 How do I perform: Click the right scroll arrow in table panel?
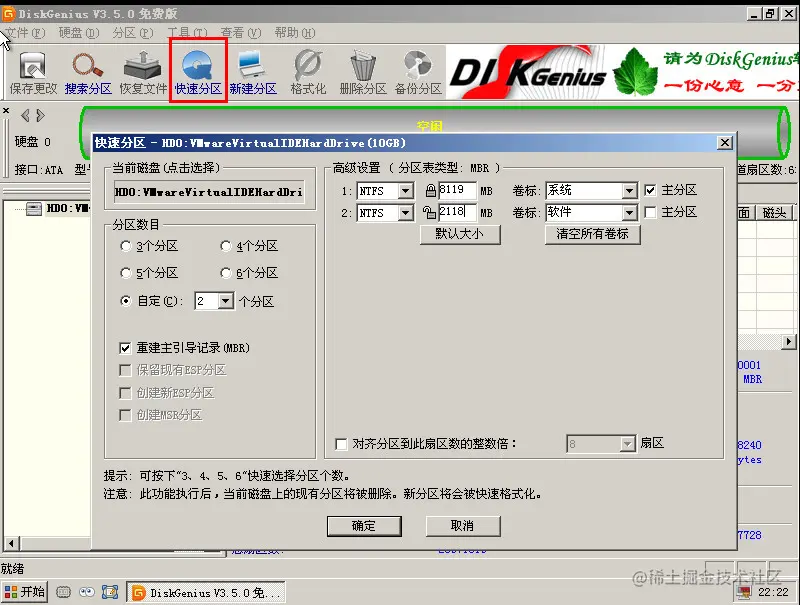[x=789, y=342]
